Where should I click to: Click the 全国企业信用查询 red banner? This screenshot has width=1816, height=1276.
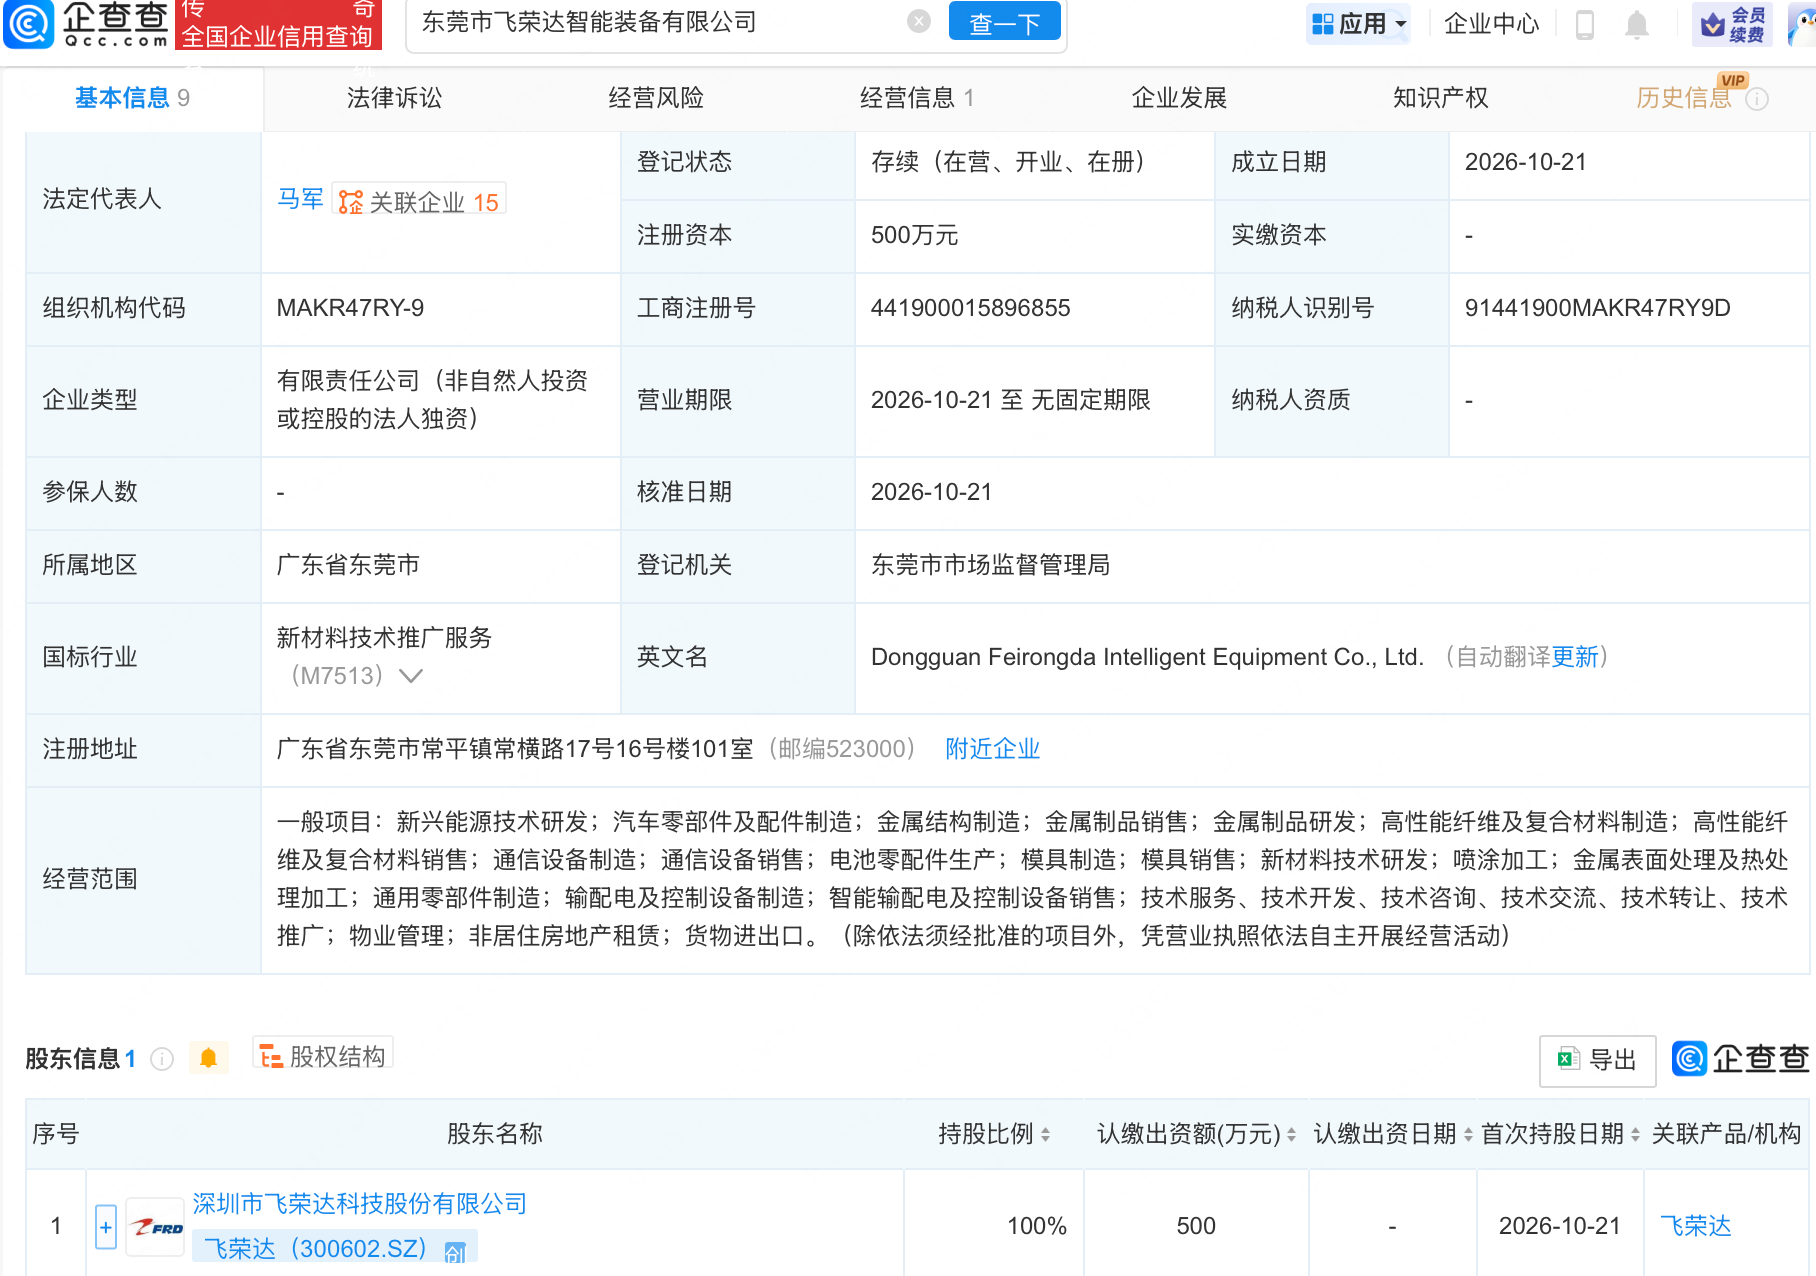pyautogui.click(x=277, y=25)
